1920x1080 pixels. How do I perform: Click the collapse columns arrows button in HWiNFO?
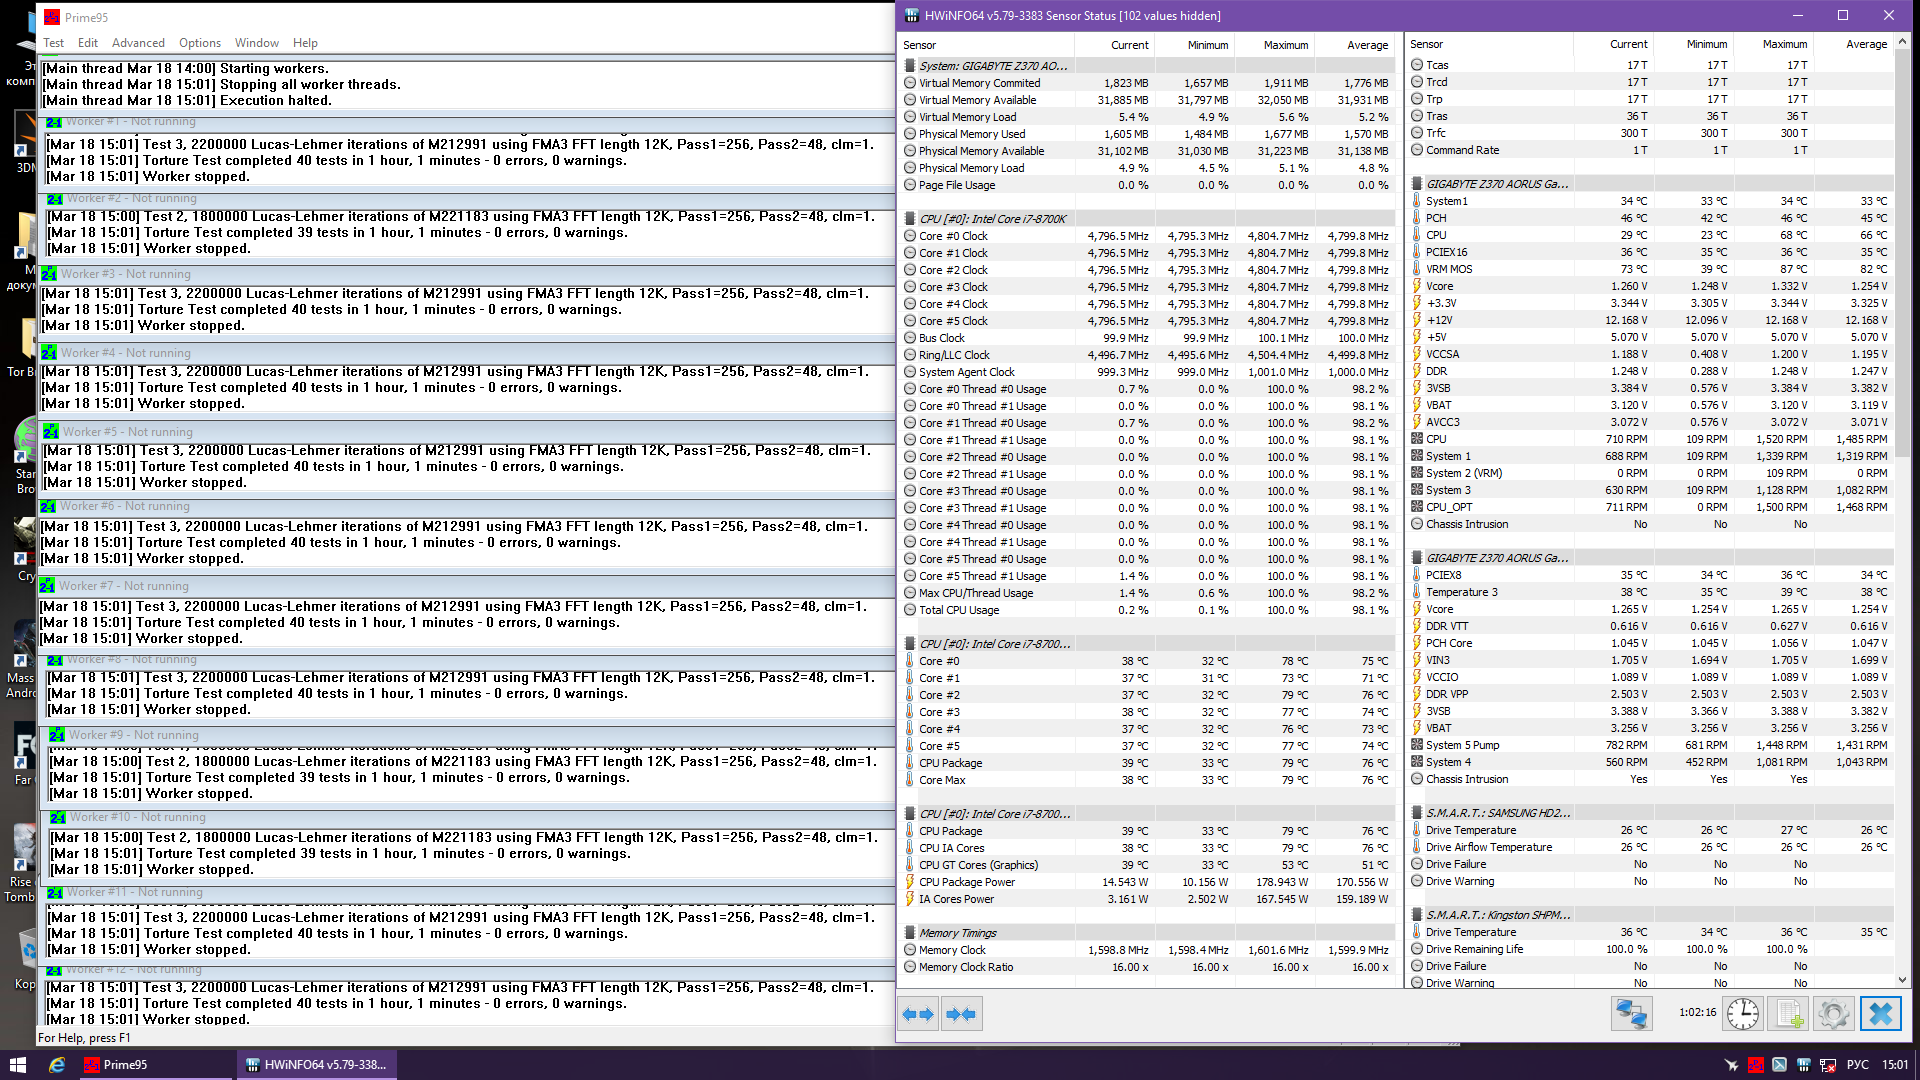pos(961,1014)
